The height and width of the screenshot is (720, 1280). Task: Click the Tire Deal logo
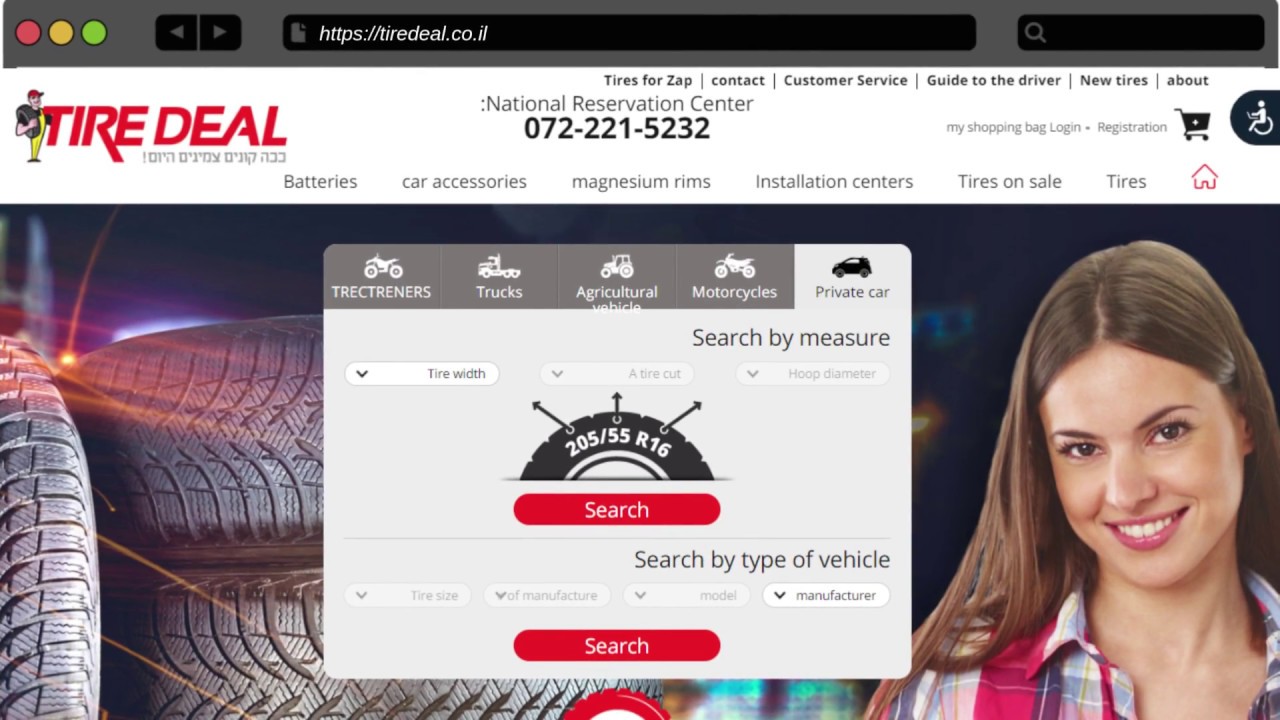pos(151,127)
